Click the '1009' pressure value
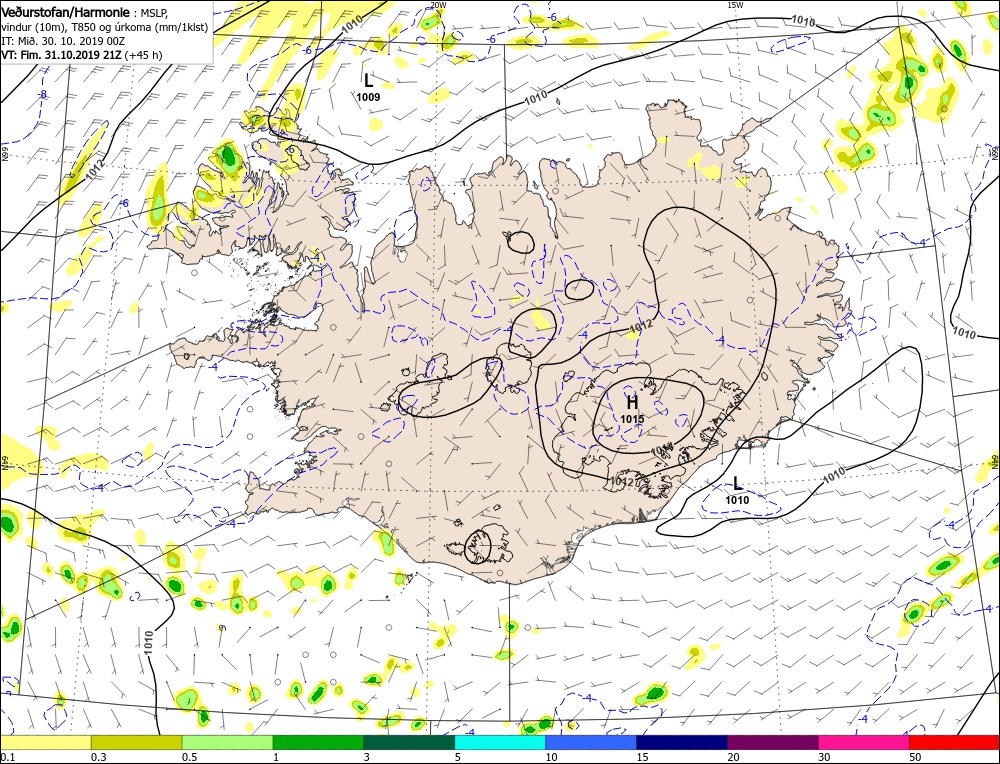The width and height of the screenshot is (1000, 764). click(x=368, y=98)
